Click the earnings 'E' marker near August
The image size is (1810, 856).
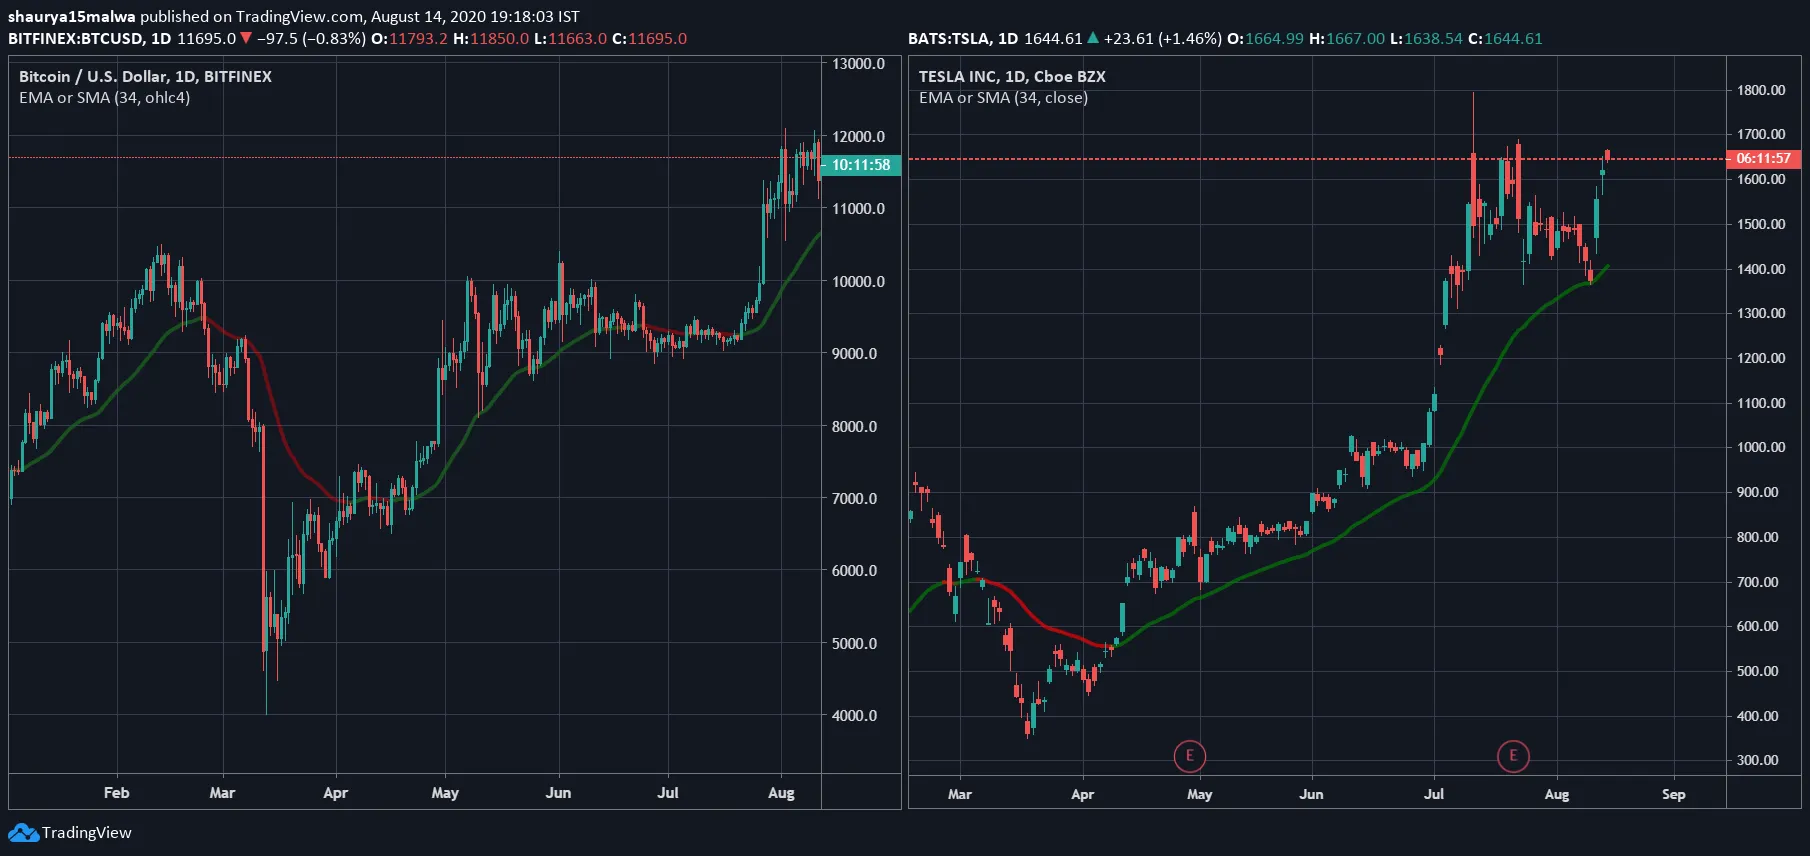click(1513, 756)
